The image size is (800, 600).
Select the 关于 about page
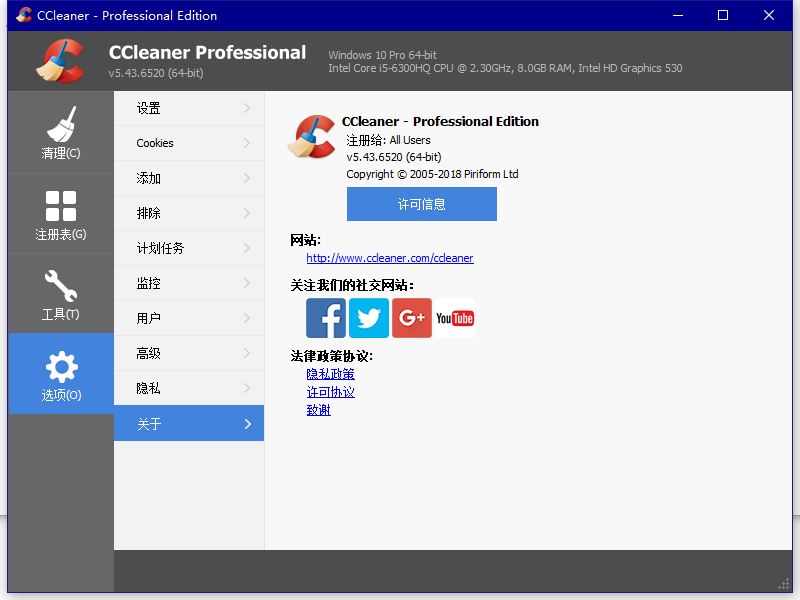(189, 423)
